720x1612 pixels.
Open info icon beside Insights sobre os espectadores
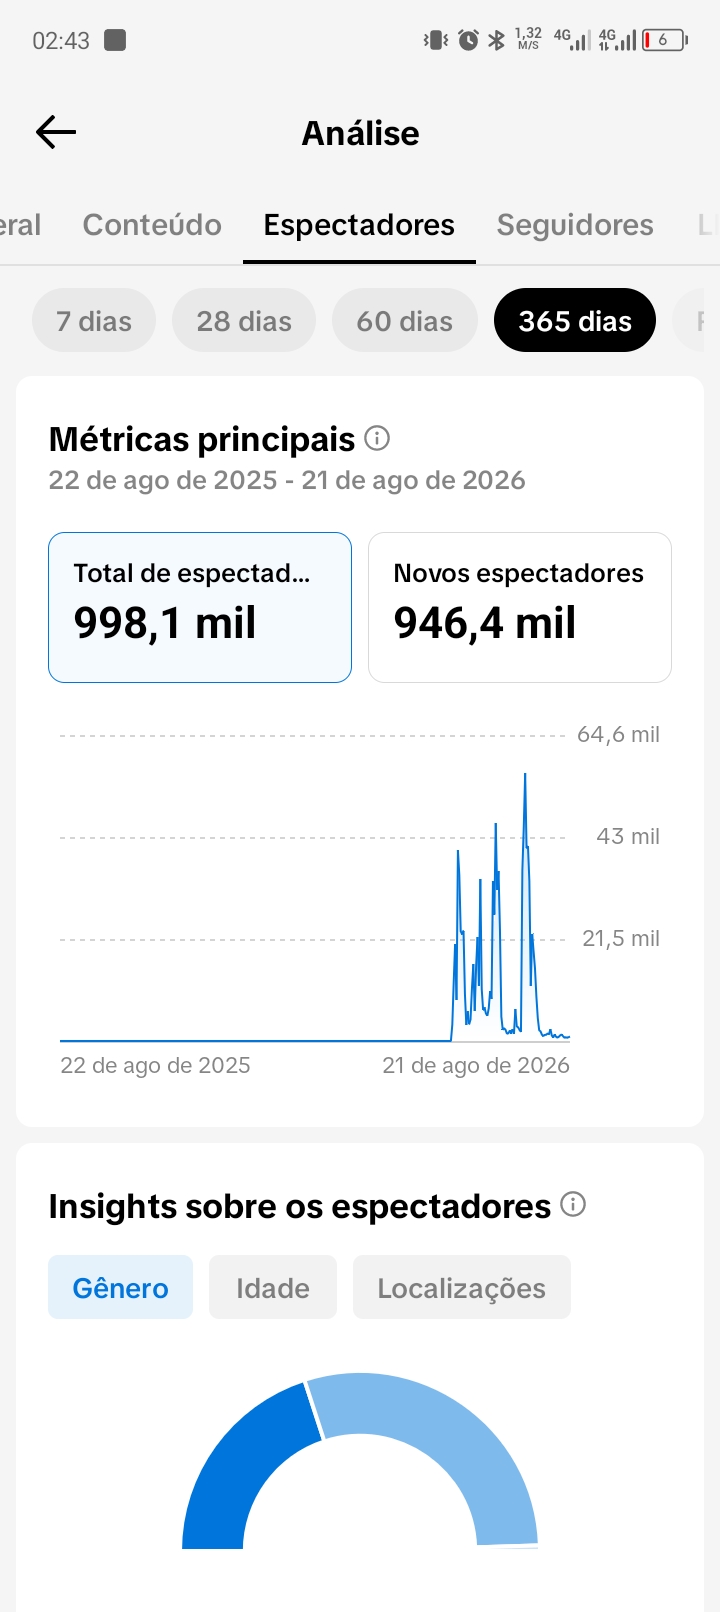pos(573,1204)
